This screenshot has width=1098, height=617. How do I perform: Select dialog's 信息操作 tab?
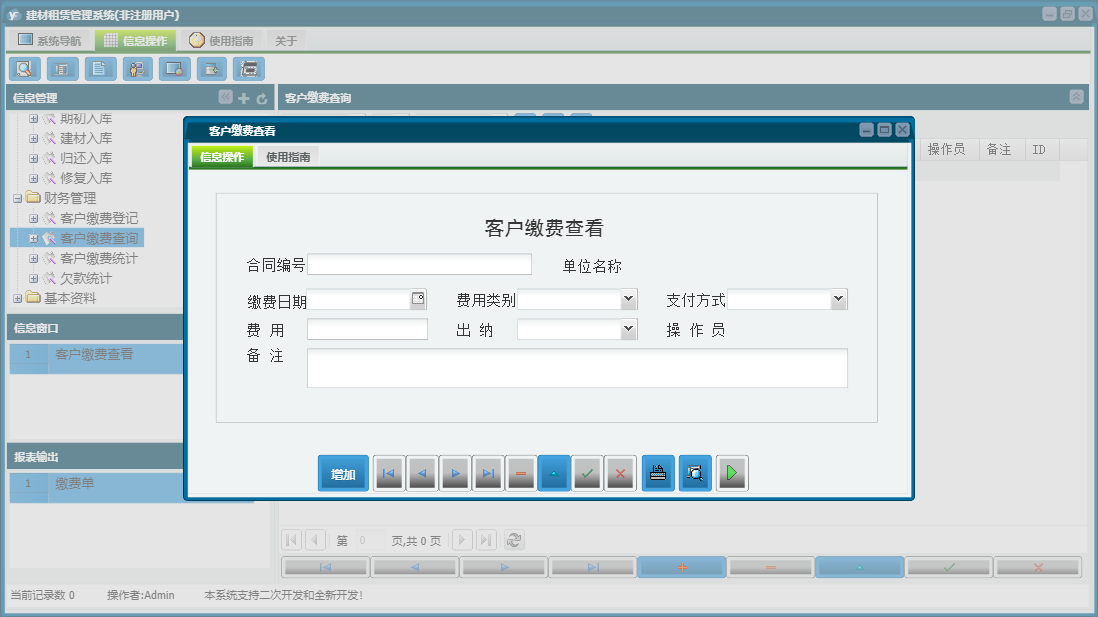click(222, 157)
